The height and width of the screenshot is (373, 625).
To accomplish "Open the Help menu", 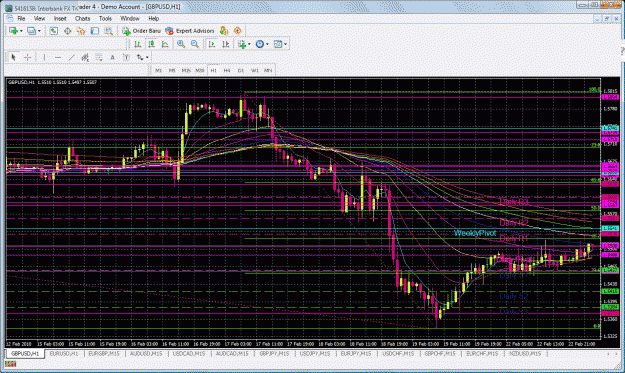I will coord(153,18).
